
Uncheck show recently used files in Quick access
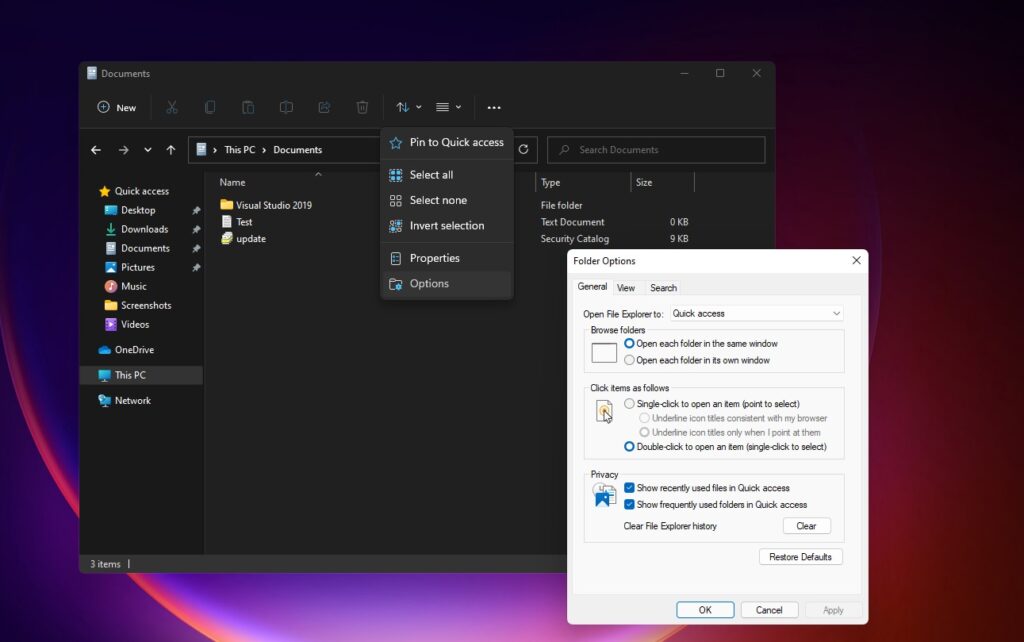pos(629,488)
